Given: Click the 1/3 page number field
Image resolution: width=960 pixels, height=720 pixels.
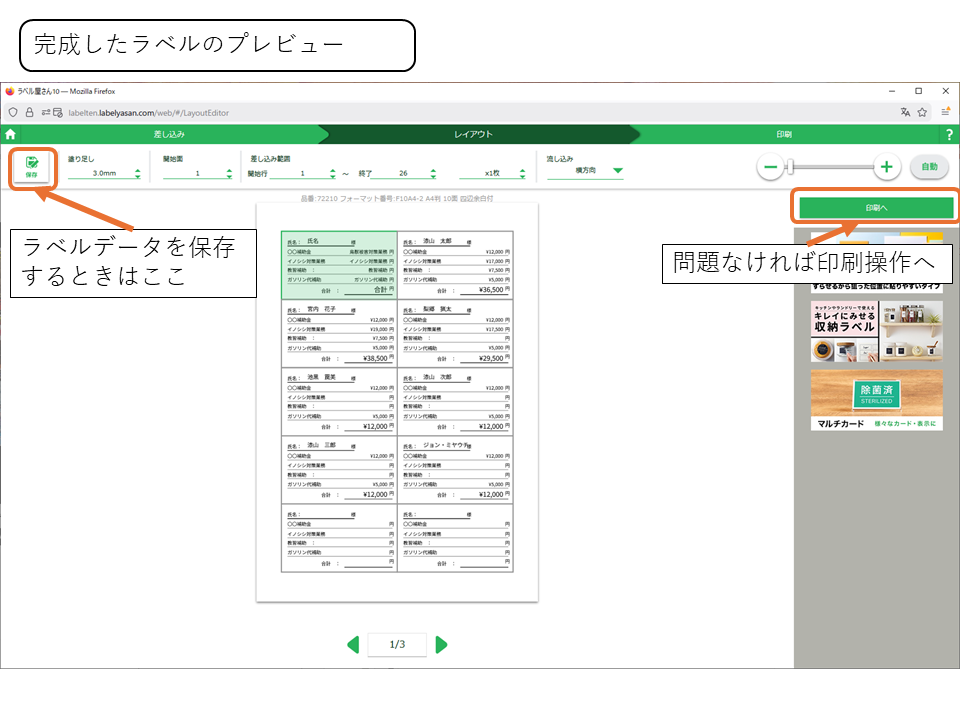Looking at the screenshot, I should pos(397,645).
